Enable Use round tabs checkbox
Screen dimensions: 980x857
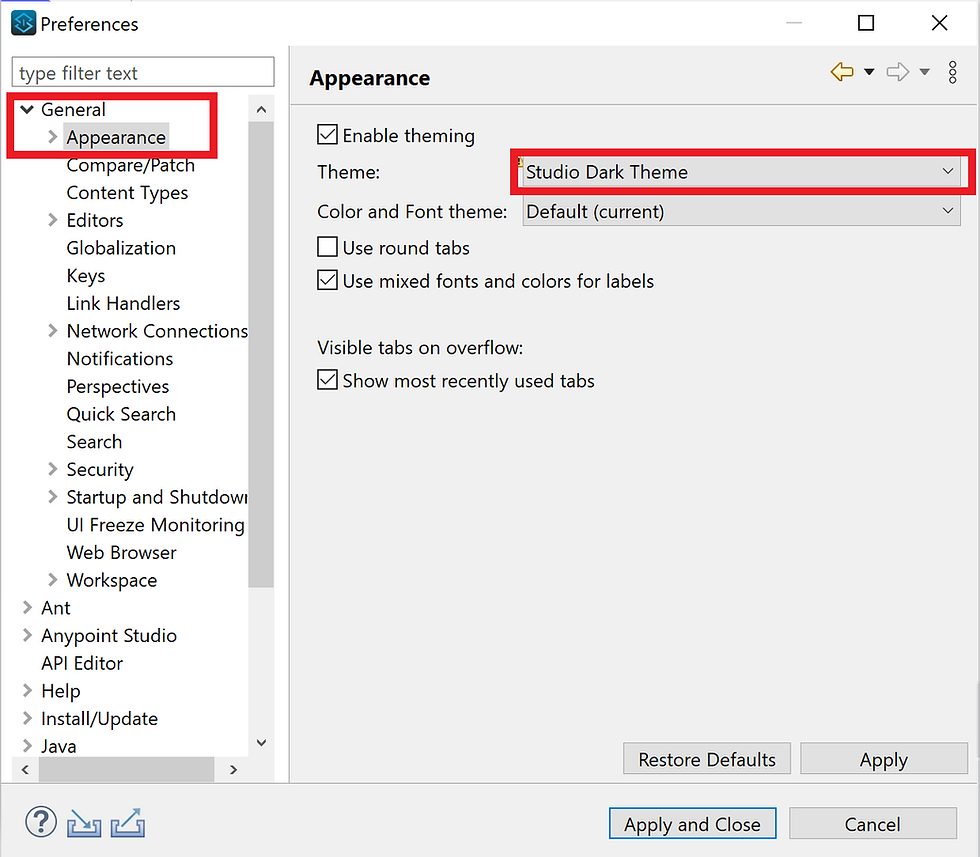coord(328,247)
